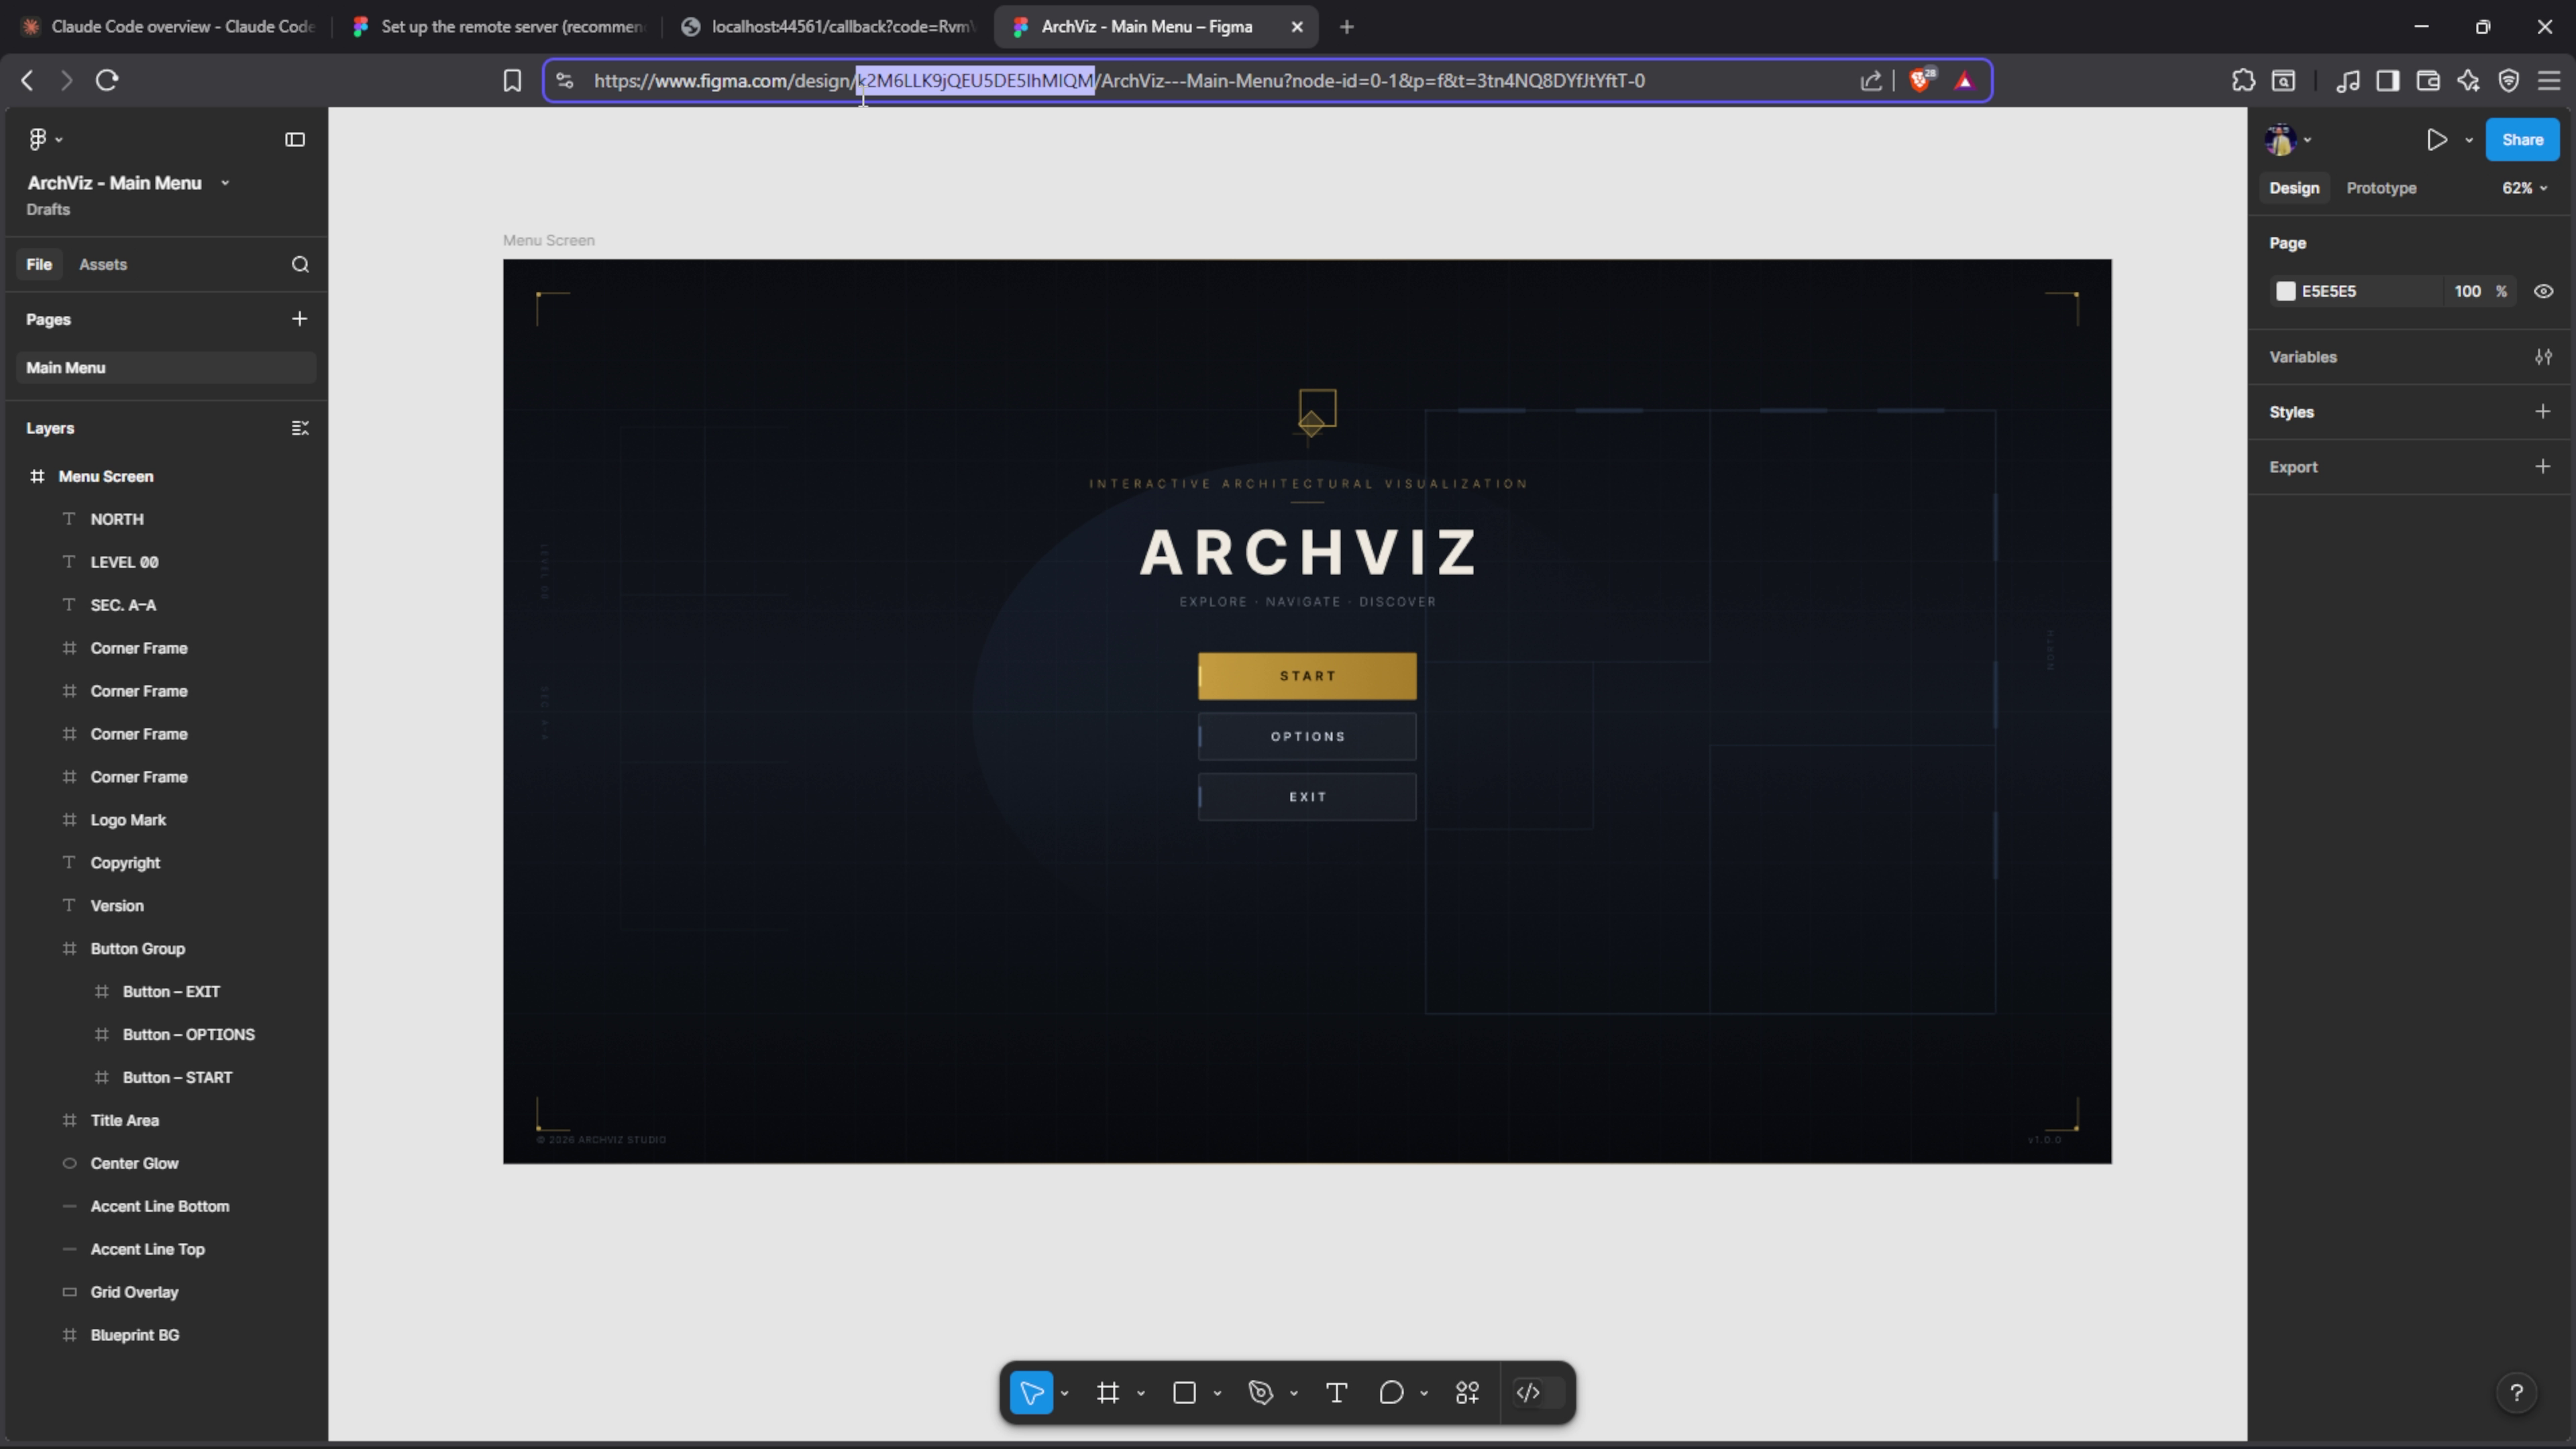The width and height of the screenshot is (2576, 1449).
Task: Toggle Dev Mode code icon
Action: [1528, 1392]
